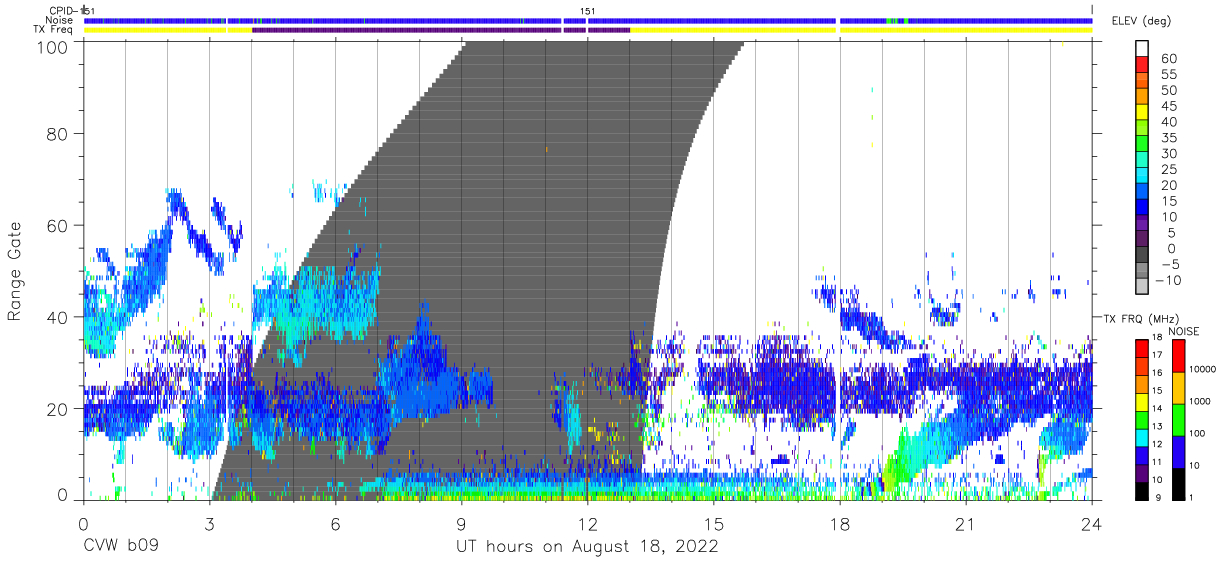Click the '100' range gate tick label
This screenshot has height=567, width=1228.
pyautogui.click(x=53, y=47)
